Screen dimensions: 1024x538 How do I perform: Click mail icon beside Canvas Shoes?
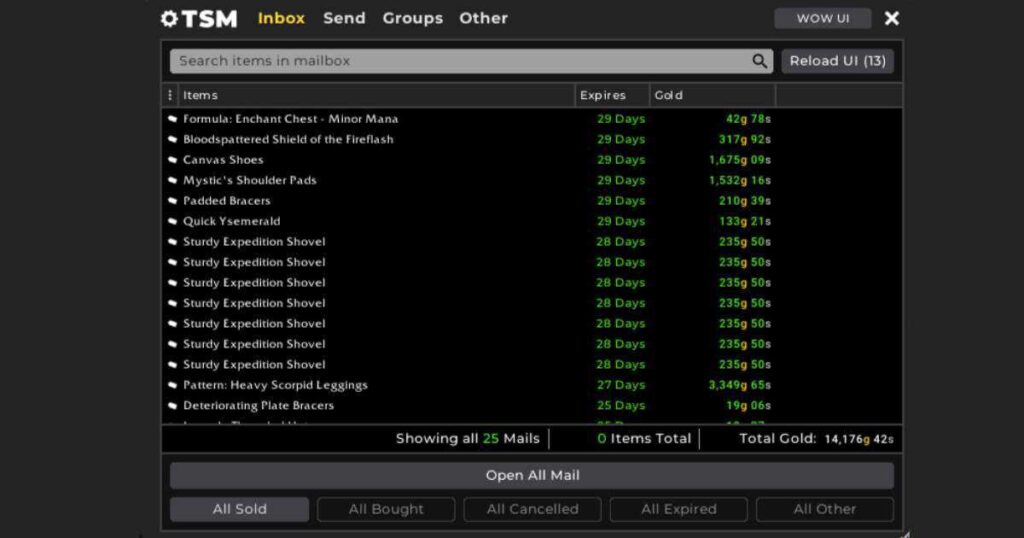(x=172, y=160)
